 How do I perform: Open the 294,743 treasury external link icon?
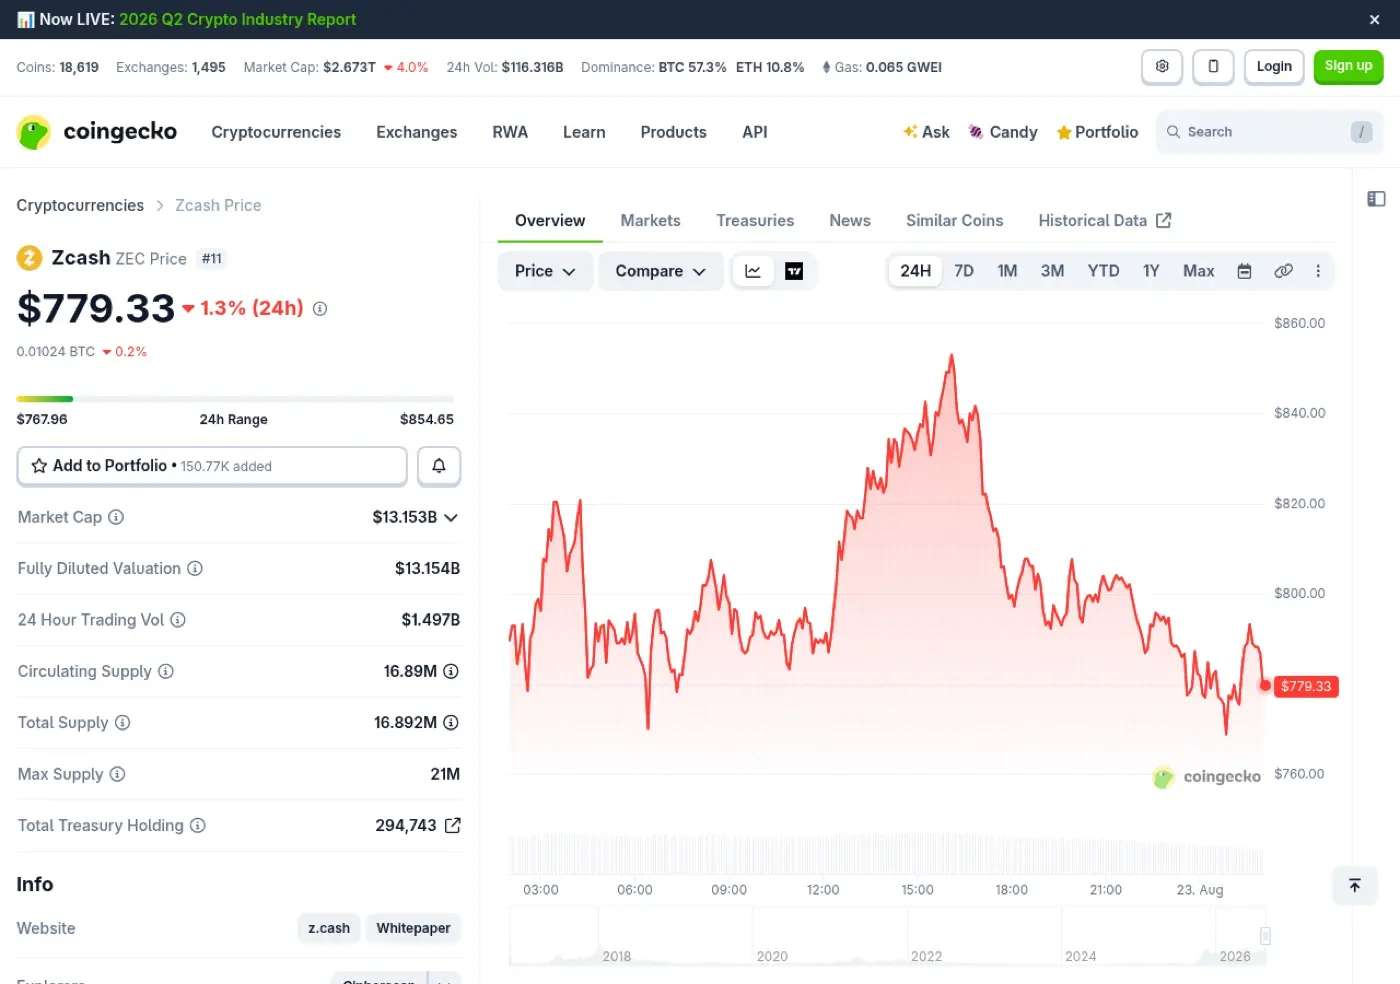(x=452, y=825)
